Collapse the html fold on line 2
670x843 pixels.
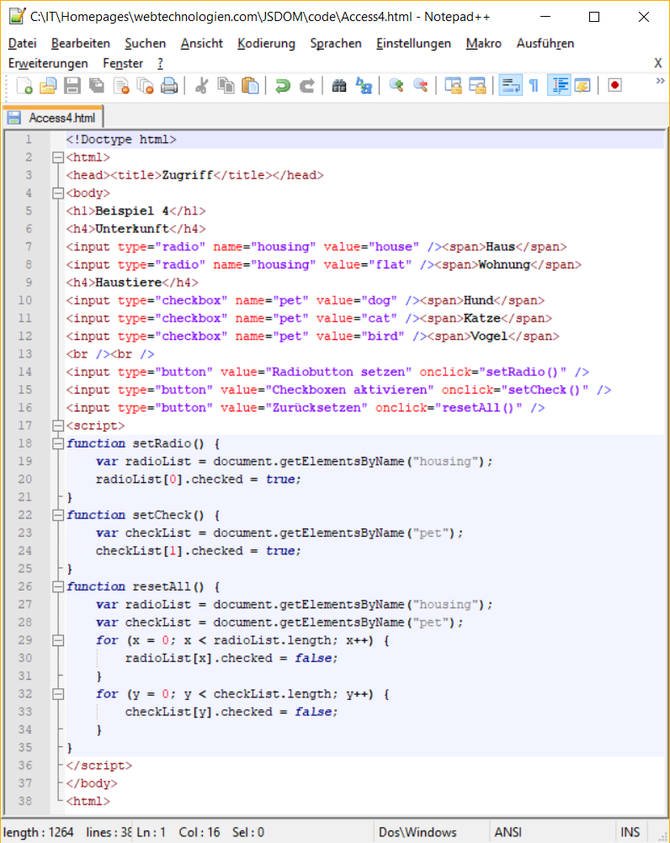58,158
